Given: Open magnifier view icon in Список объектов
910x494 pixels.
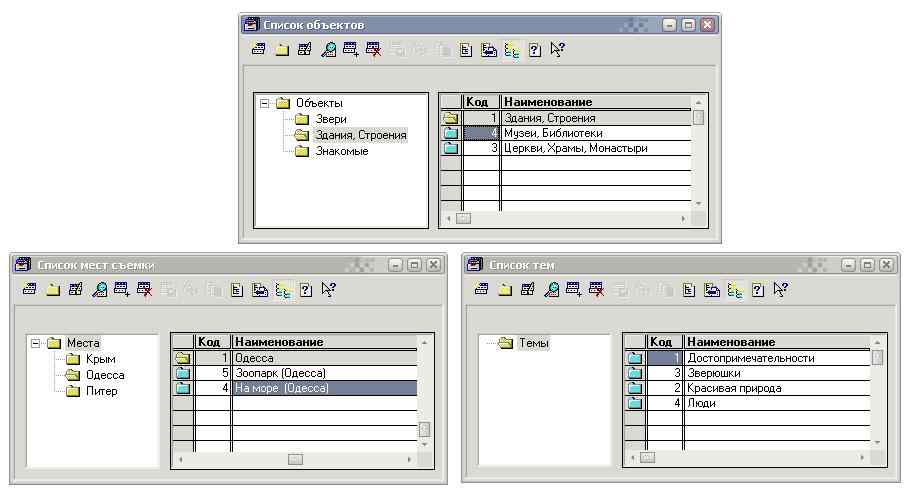Looking at the screenshot, I should [328, 50].
